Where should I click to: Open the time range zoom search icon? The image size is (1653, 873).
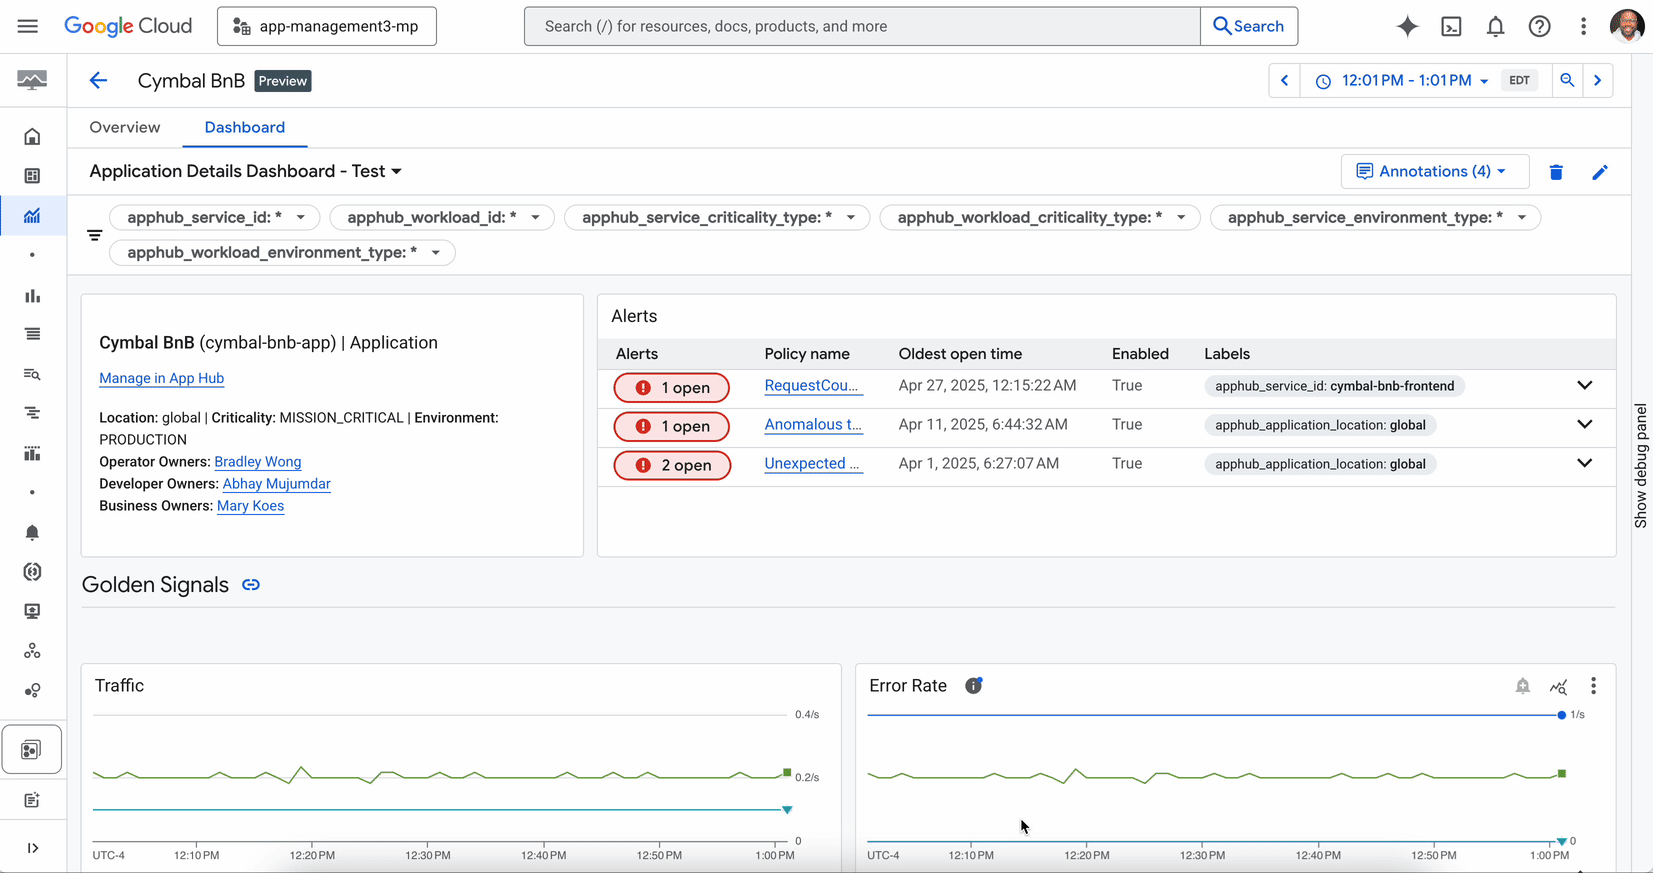point(1567,80)
